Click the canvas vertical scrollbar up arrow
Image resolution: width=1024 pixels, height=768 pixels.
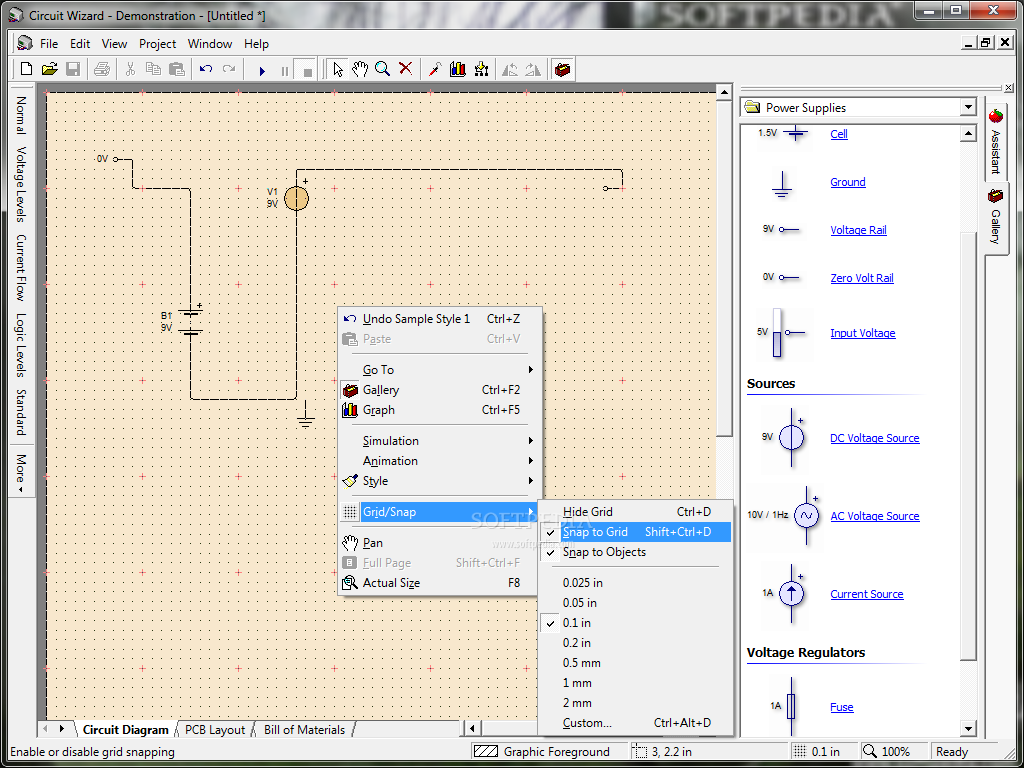click(724, 93)
